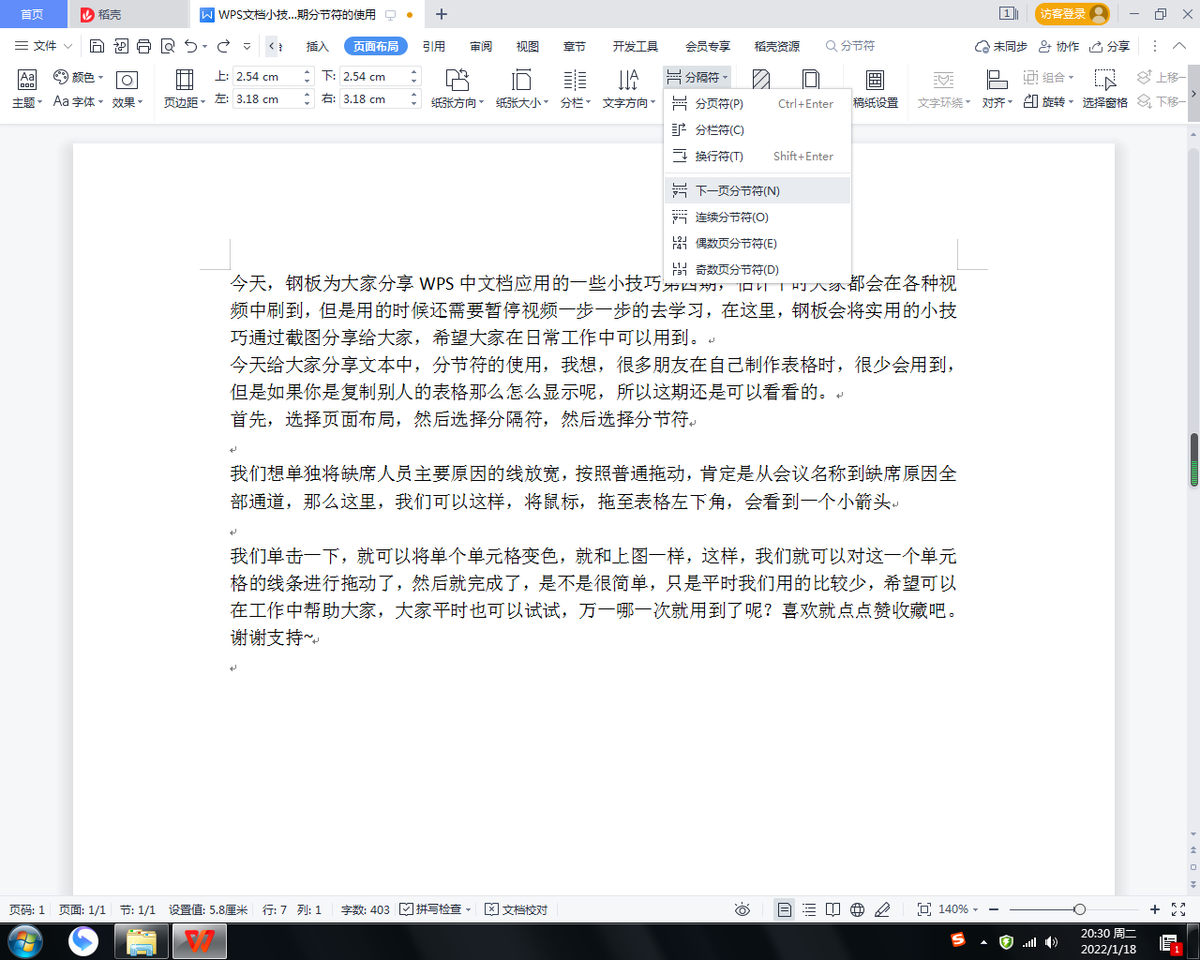Toggle writing mode pencil icon in status bar

[x=882, y=909]
